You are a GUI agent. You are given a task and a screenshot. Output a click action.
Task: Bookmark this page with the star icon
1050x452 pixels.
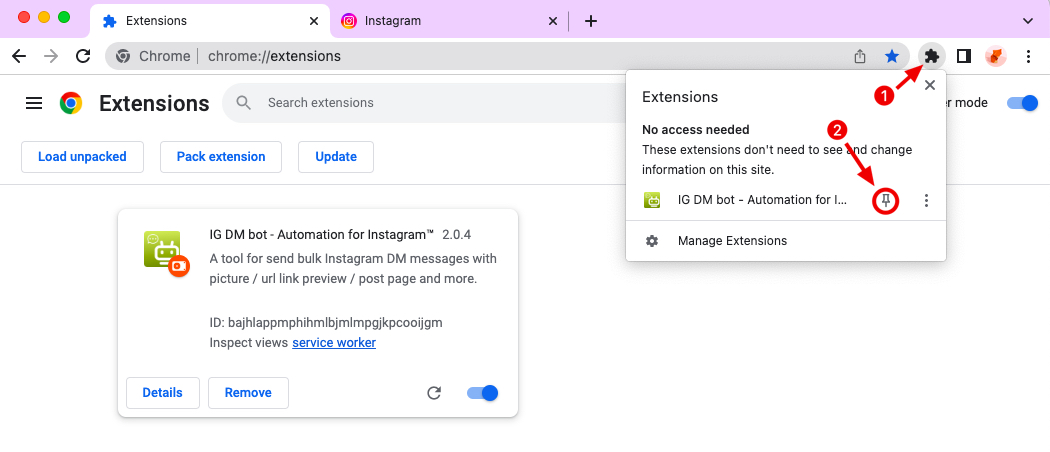891,56
